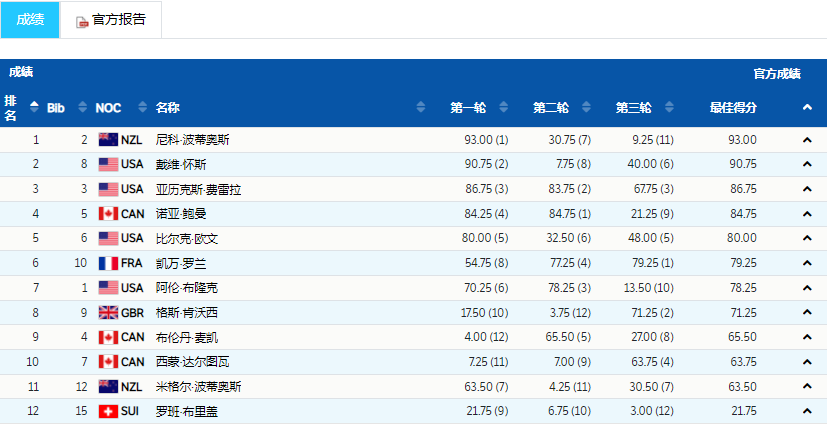Screen dimensions: 827x425
Task: Expand row for 比尔克·欧文
Action: [807, 238]
